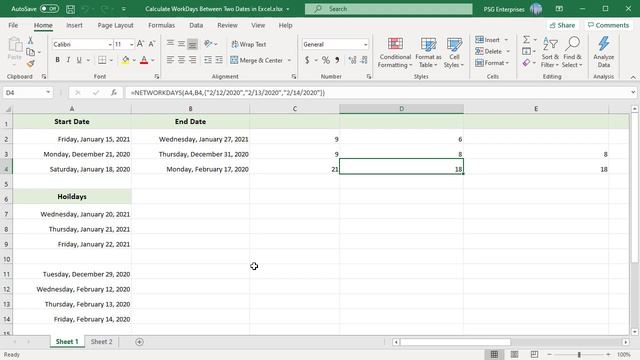This screenshot has height=360, width=640.
Task: Apply Percent Style
Action: point(326,60)
